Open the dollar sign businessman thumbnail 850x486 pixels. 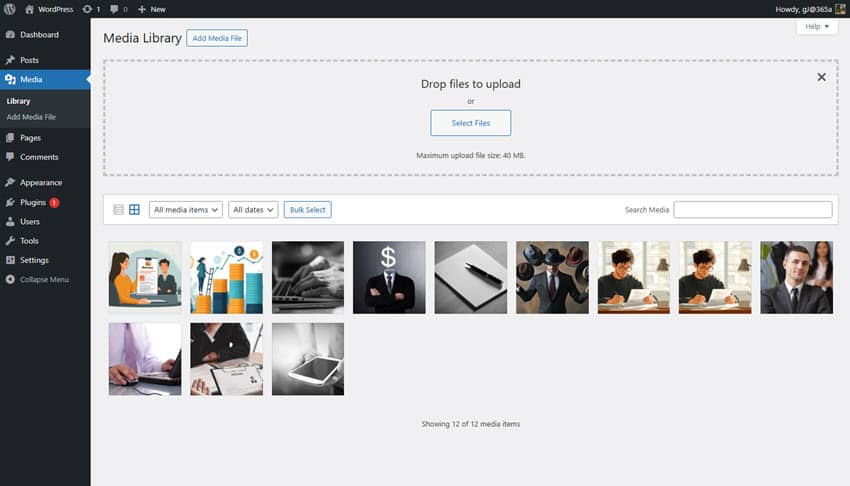point(389,277)
